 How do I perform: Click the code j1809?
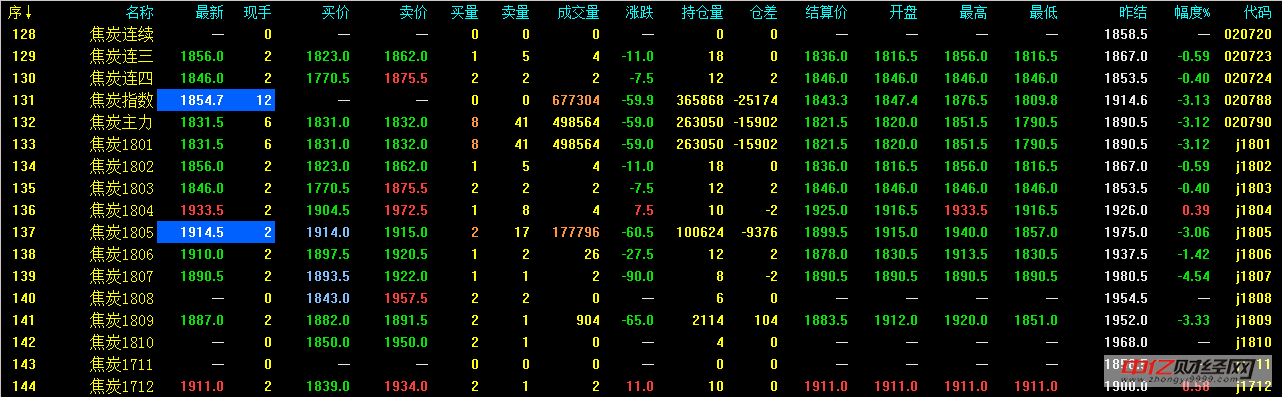(1254, 320)
